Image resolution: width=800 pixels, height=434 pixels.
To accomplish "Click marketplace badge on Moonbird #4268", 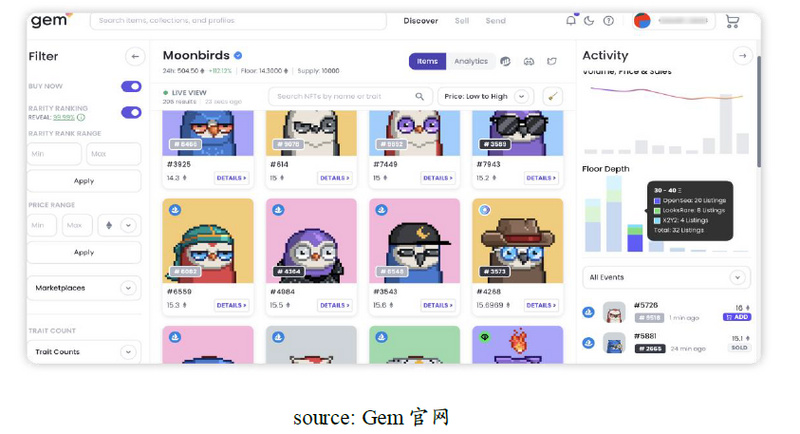I will (485, 210).
